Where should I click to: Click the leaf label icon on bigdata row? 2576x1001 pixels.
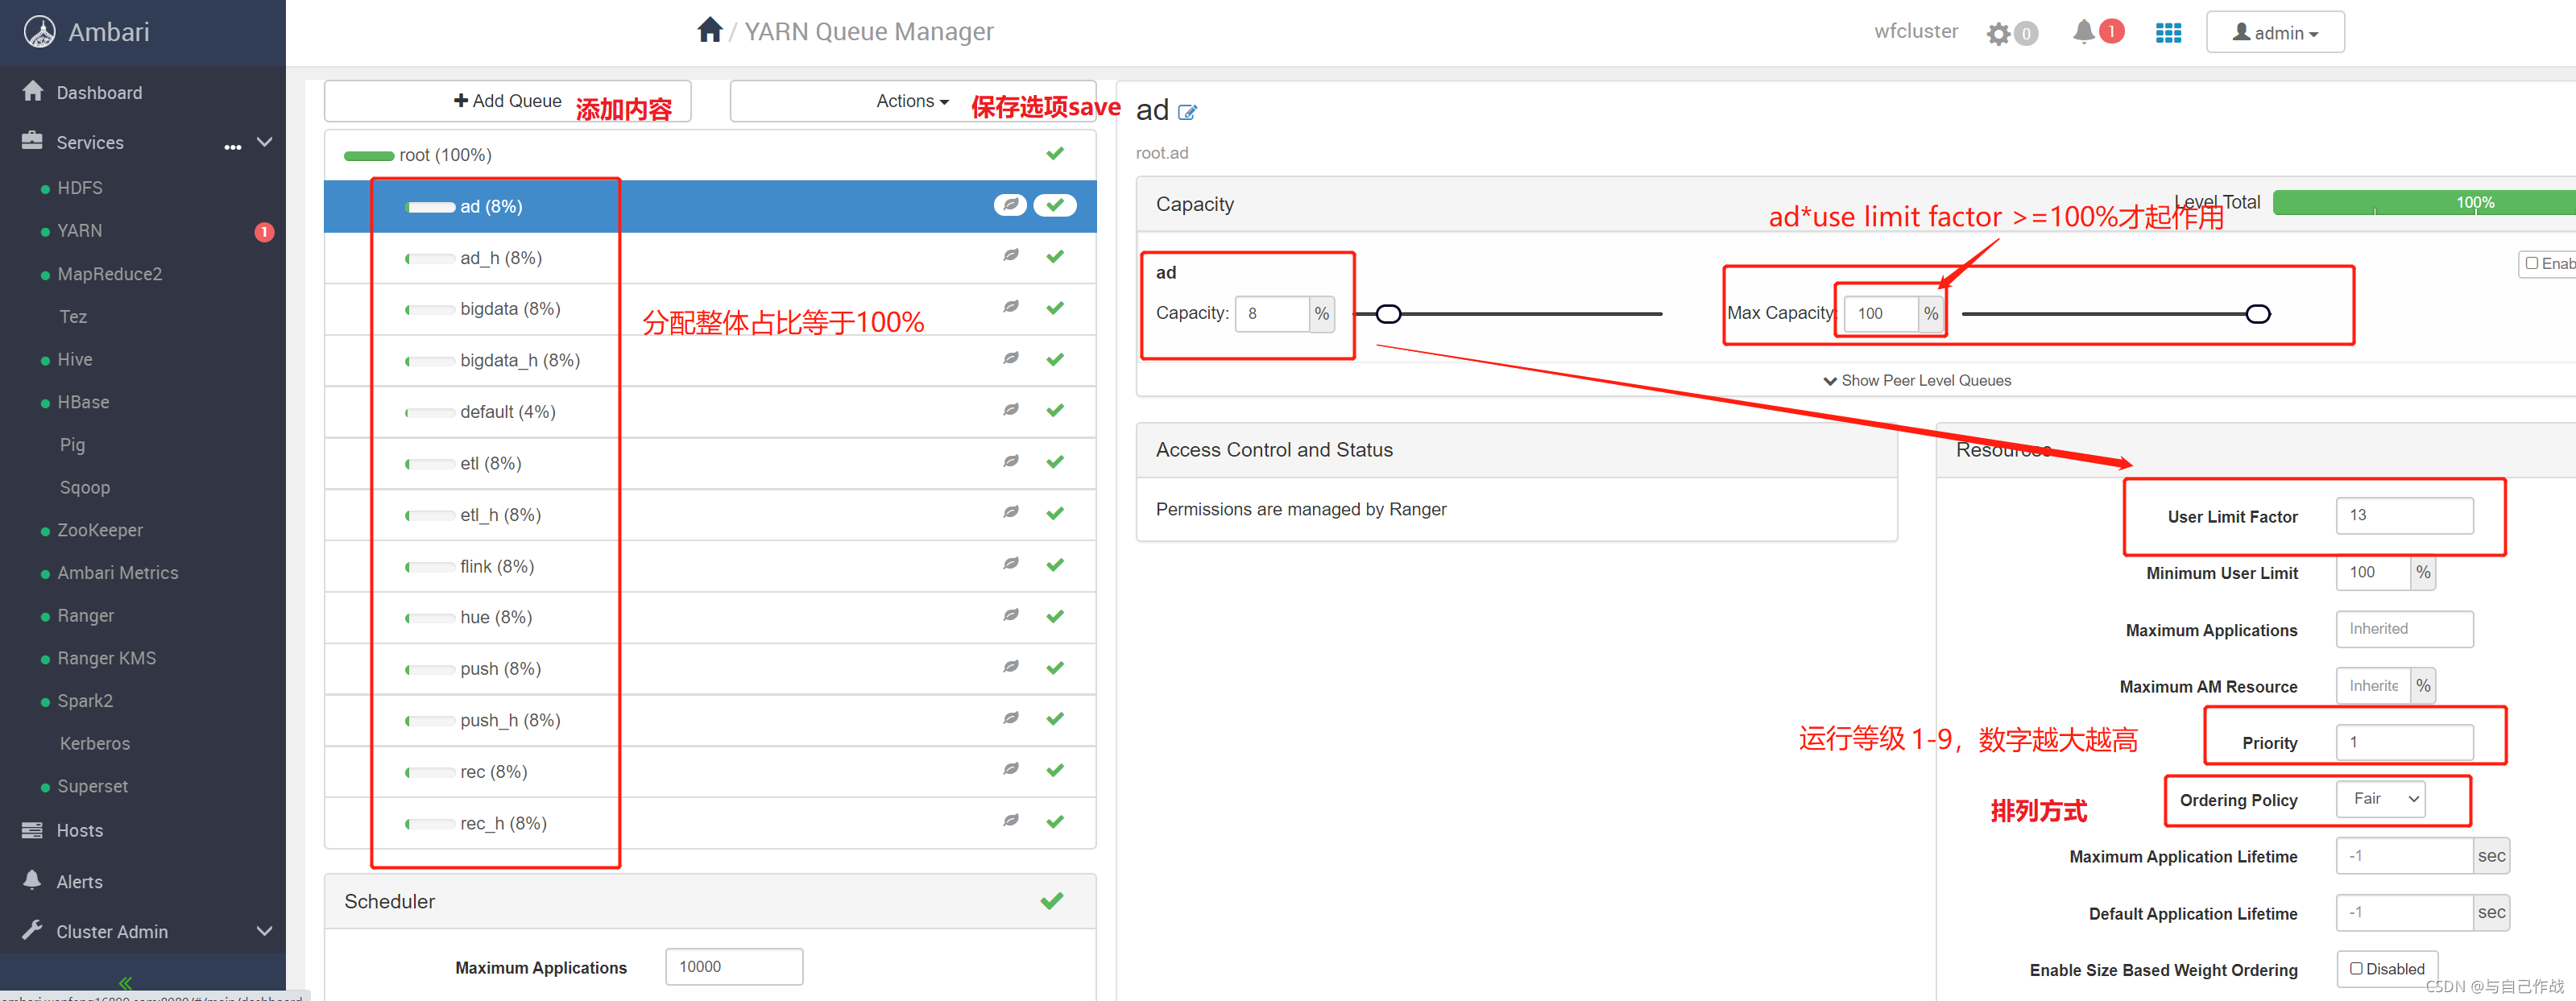(x=1011, y=307)
